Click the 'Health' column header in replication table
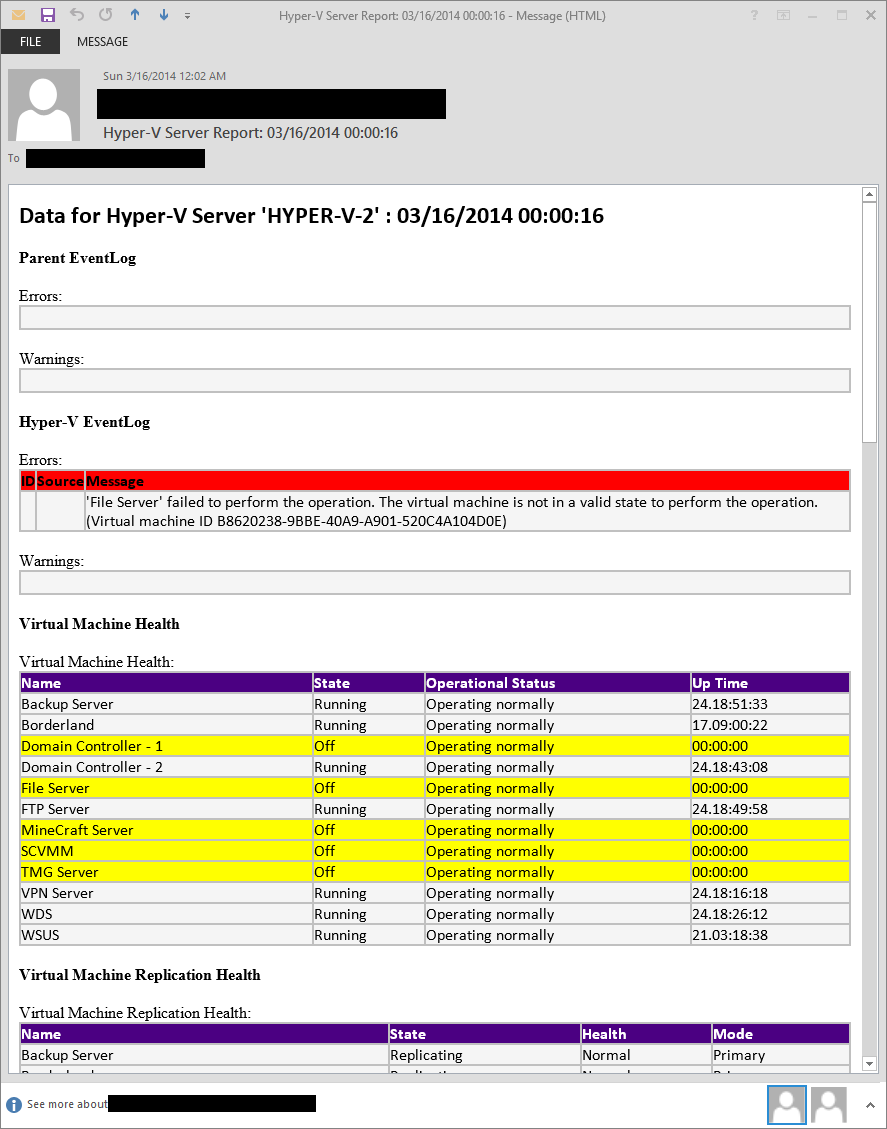The height and width of the screenshot is (1129, 887). click(x=646, y=1034)
